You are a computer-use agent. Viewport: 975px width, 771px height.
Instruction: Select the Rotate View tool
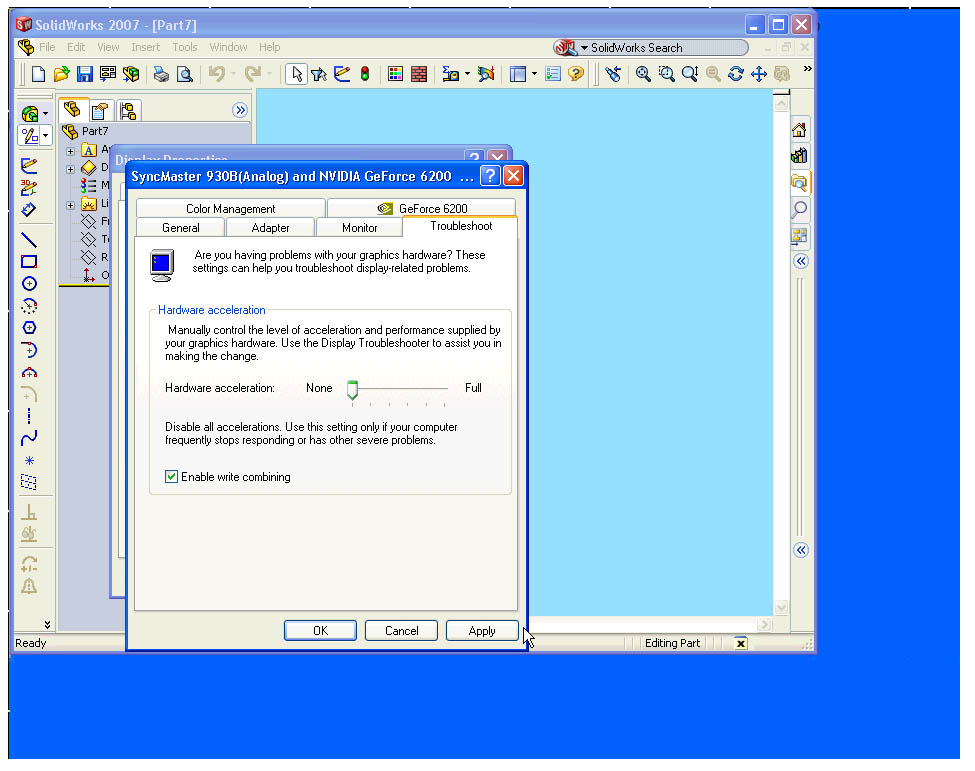(x=736, y=75)
